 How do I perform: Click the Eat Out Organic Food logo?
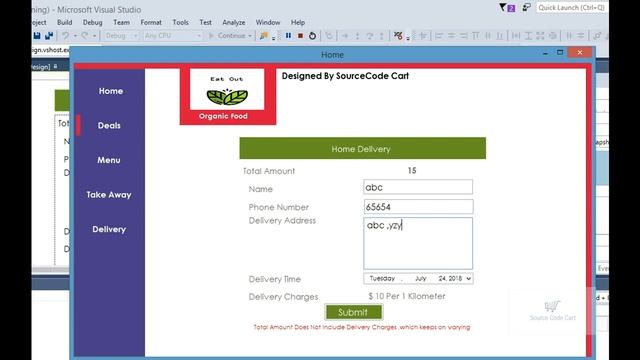227,96
